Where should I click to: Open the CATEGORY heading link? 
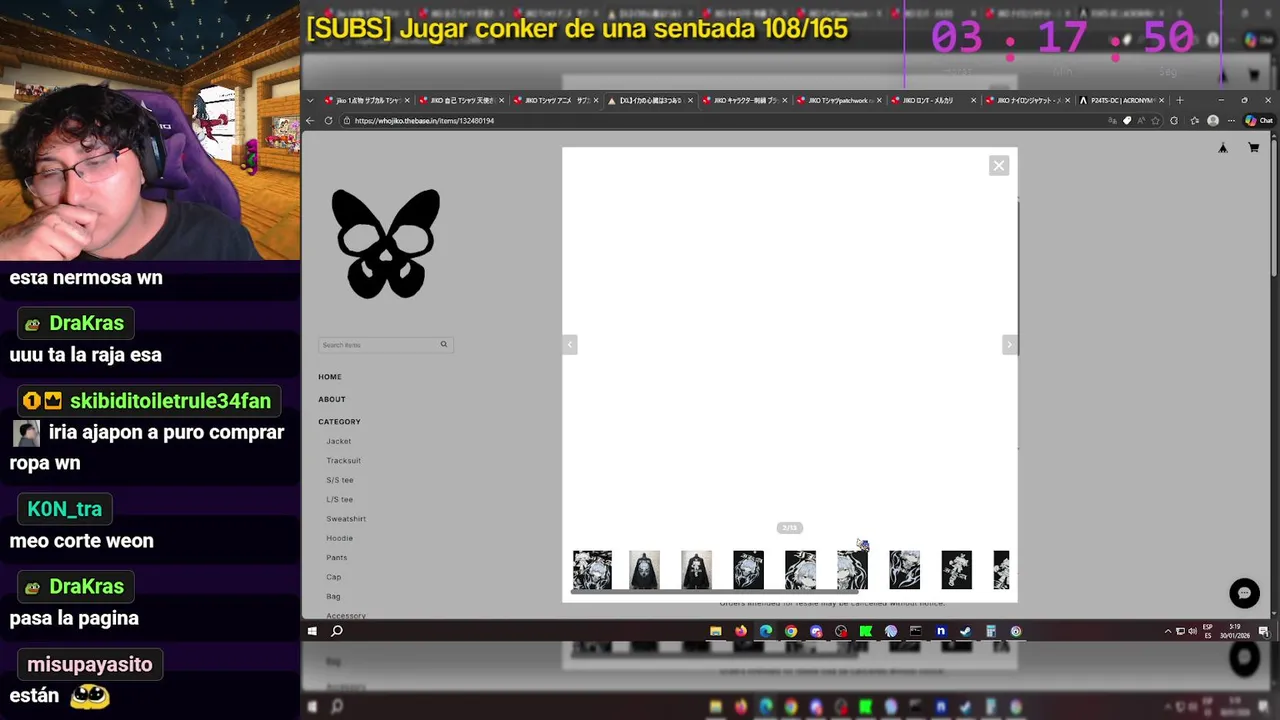tap(339, 422)
